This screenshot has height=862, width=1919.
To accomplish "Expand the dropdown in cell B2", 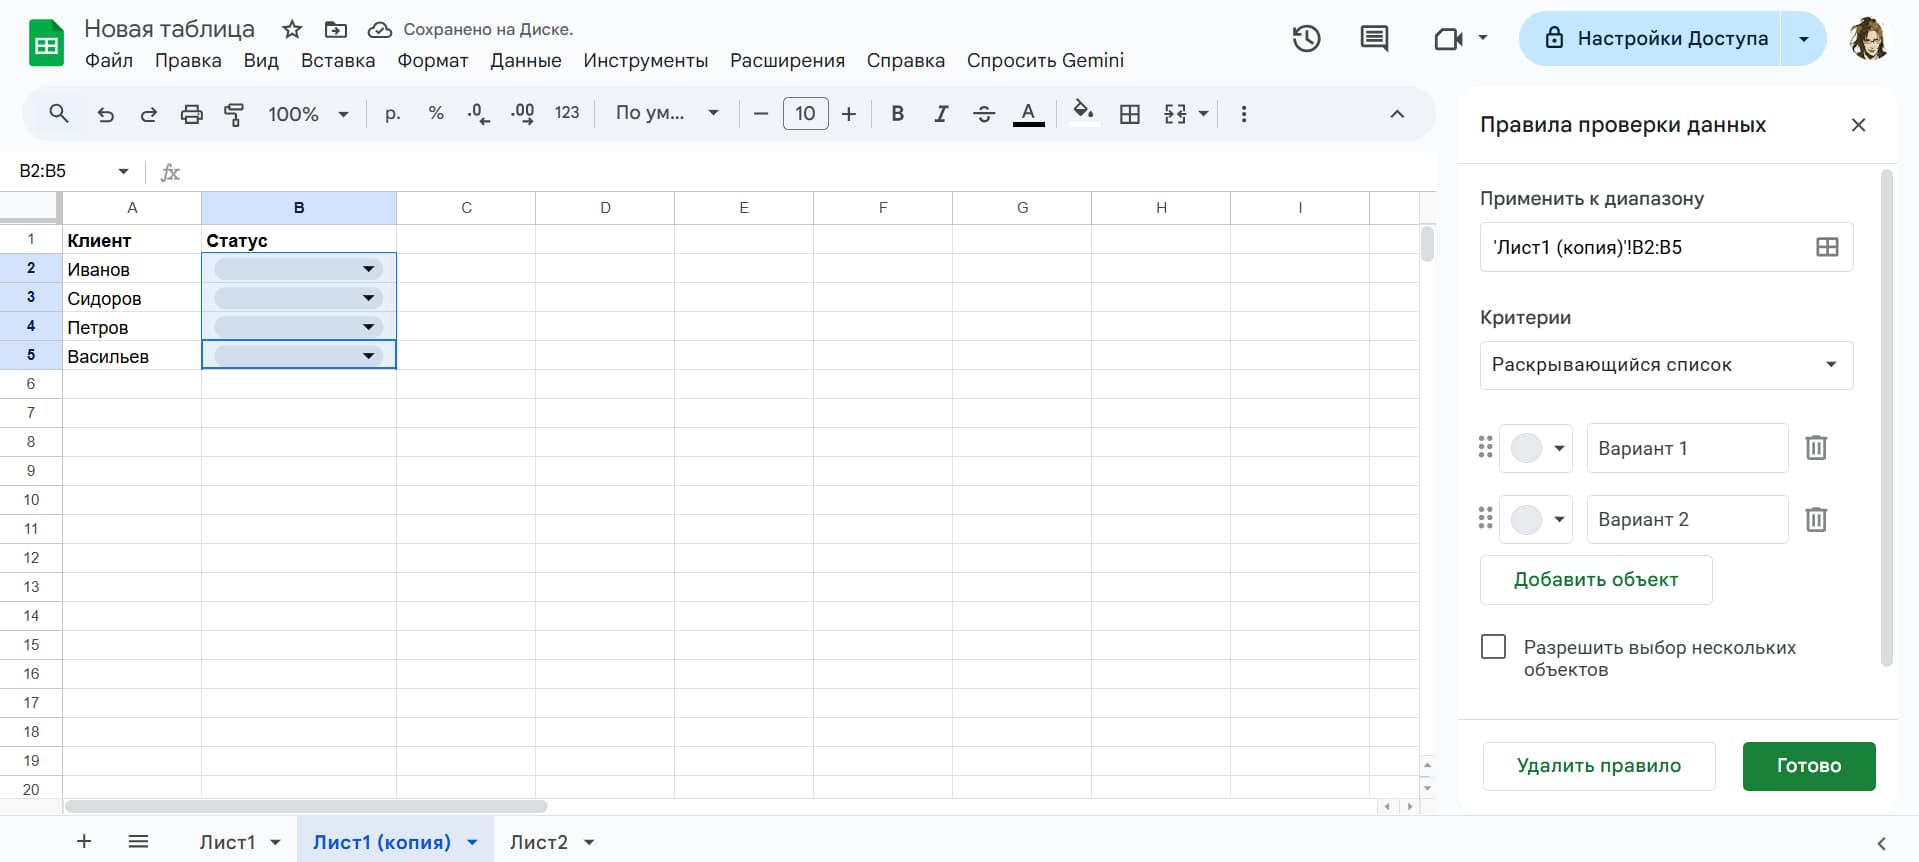I will point(368,269).
